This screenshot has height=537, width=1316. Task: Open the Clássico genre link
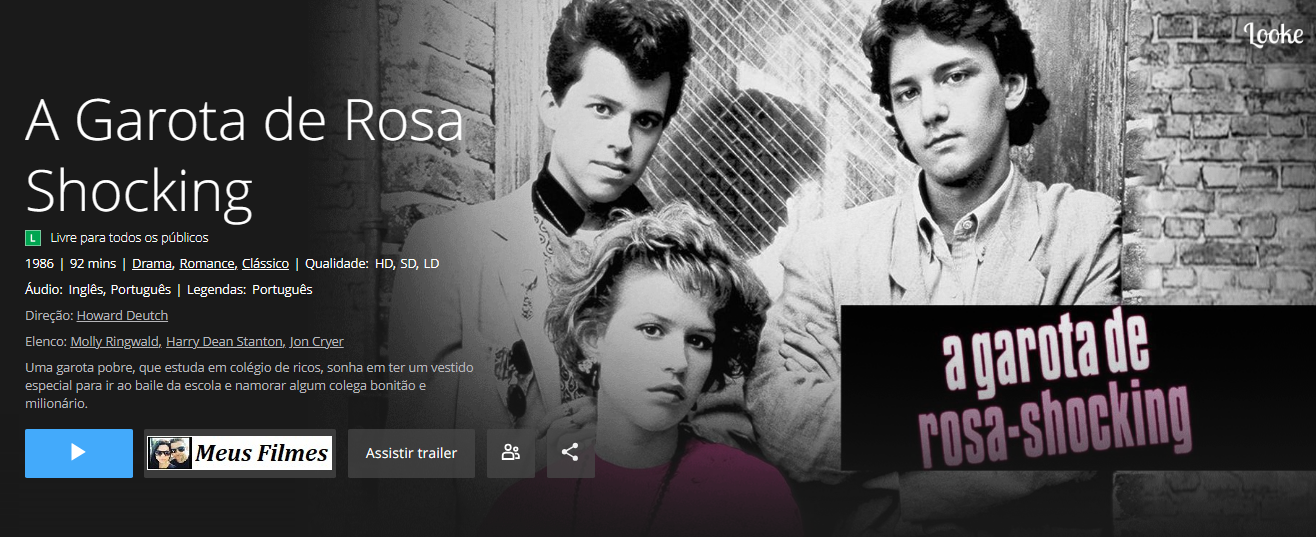pos(265,263)
